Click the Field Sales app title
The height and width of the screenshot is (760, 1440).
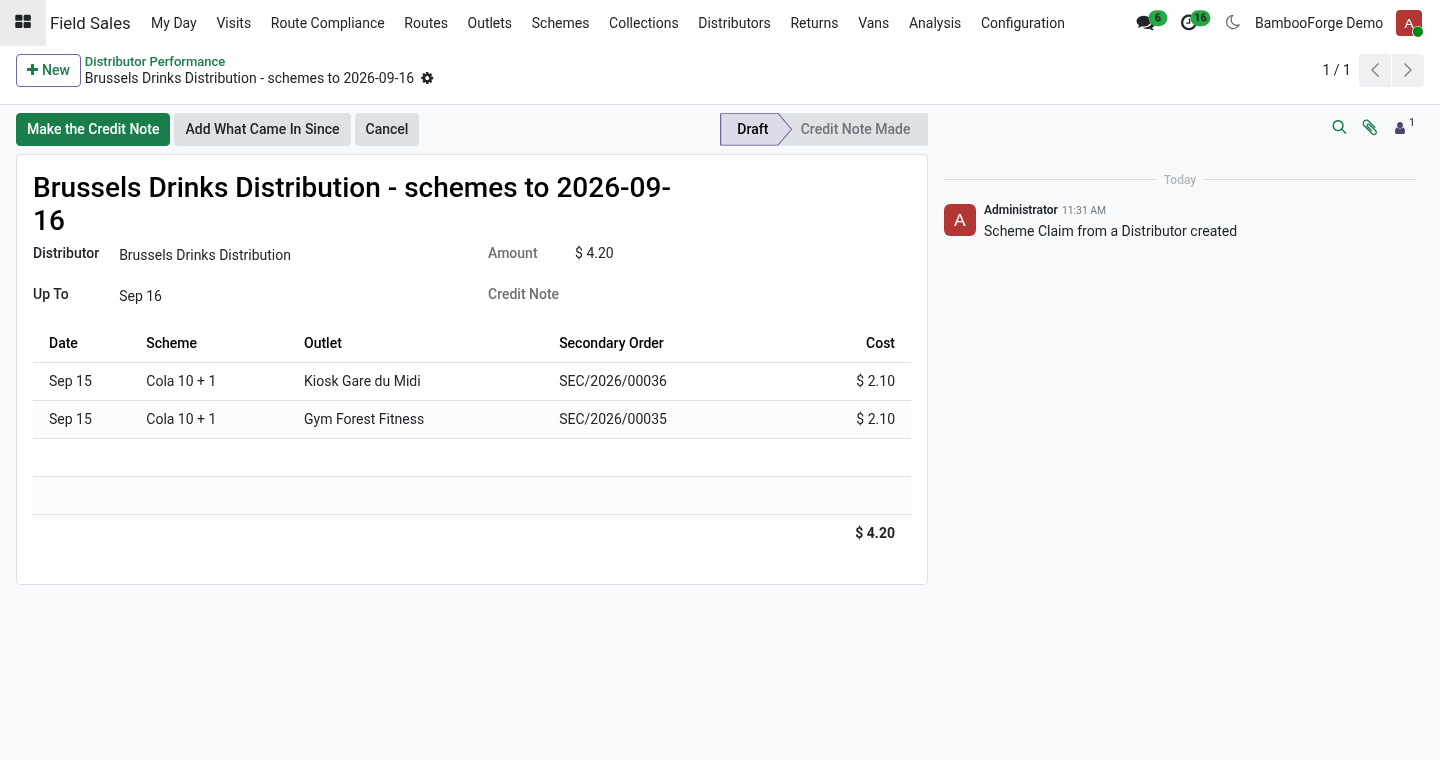pos(90,23)
